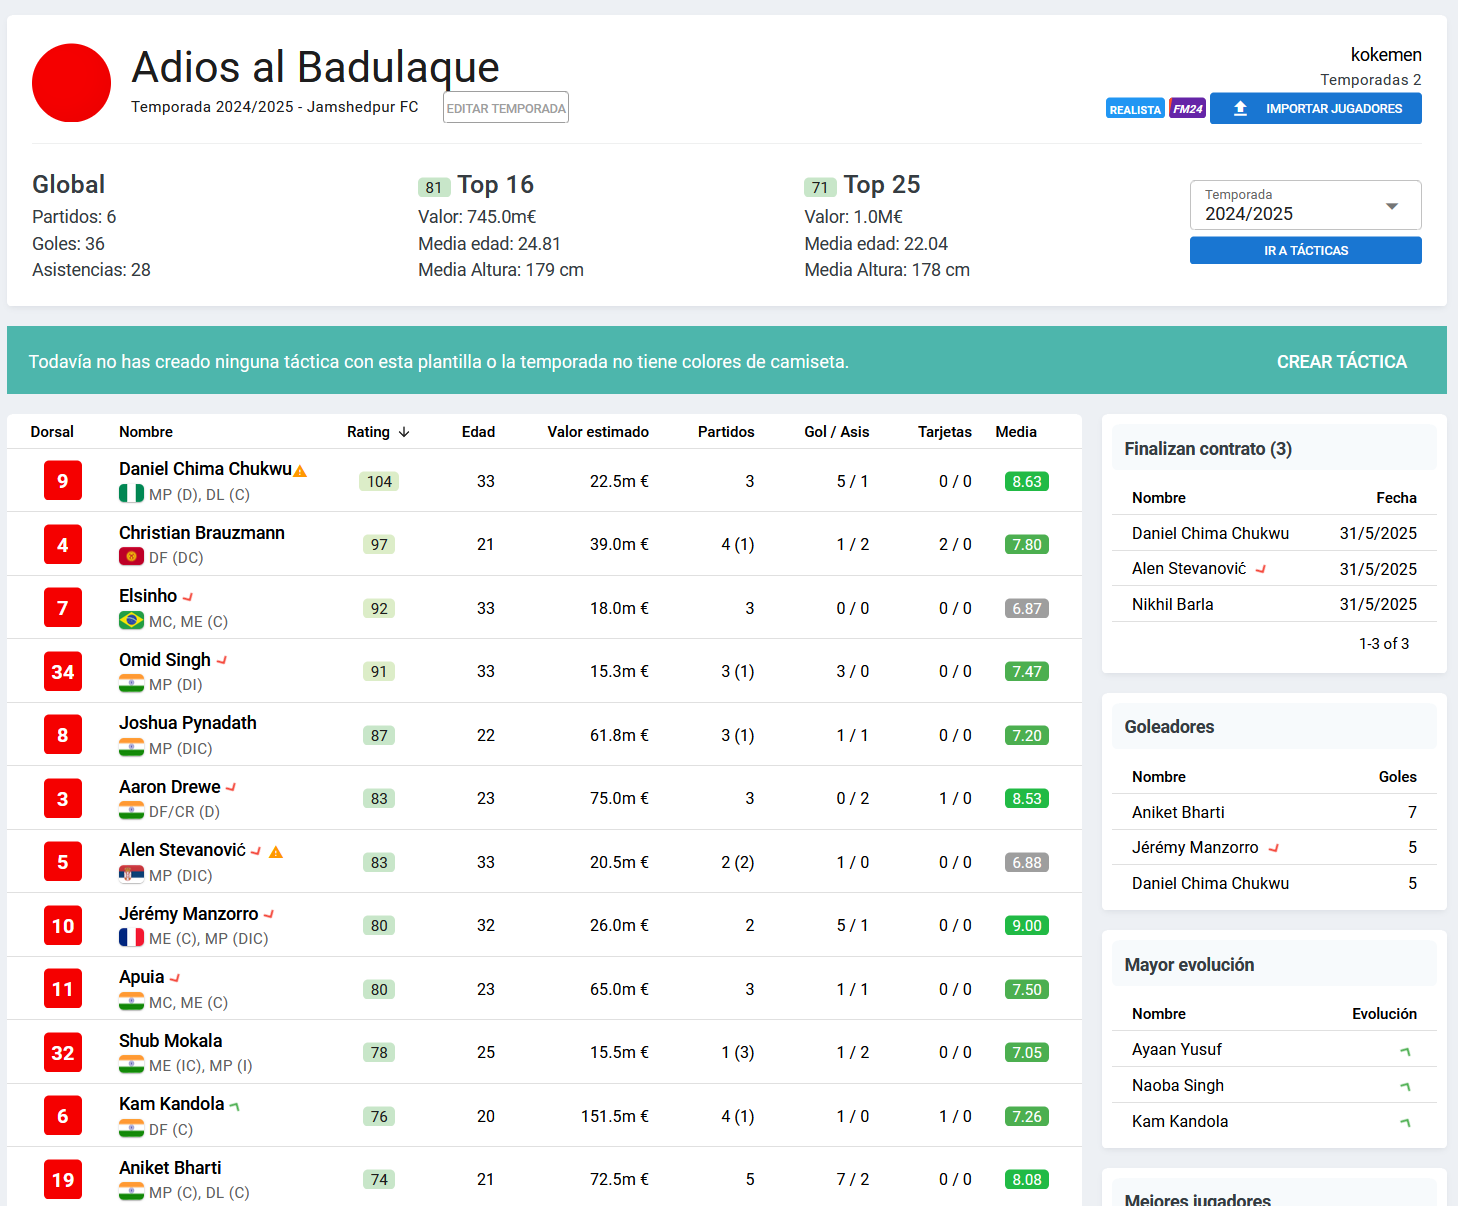Click red decline arrow beside Elsinho

click(x=188, y=597)
